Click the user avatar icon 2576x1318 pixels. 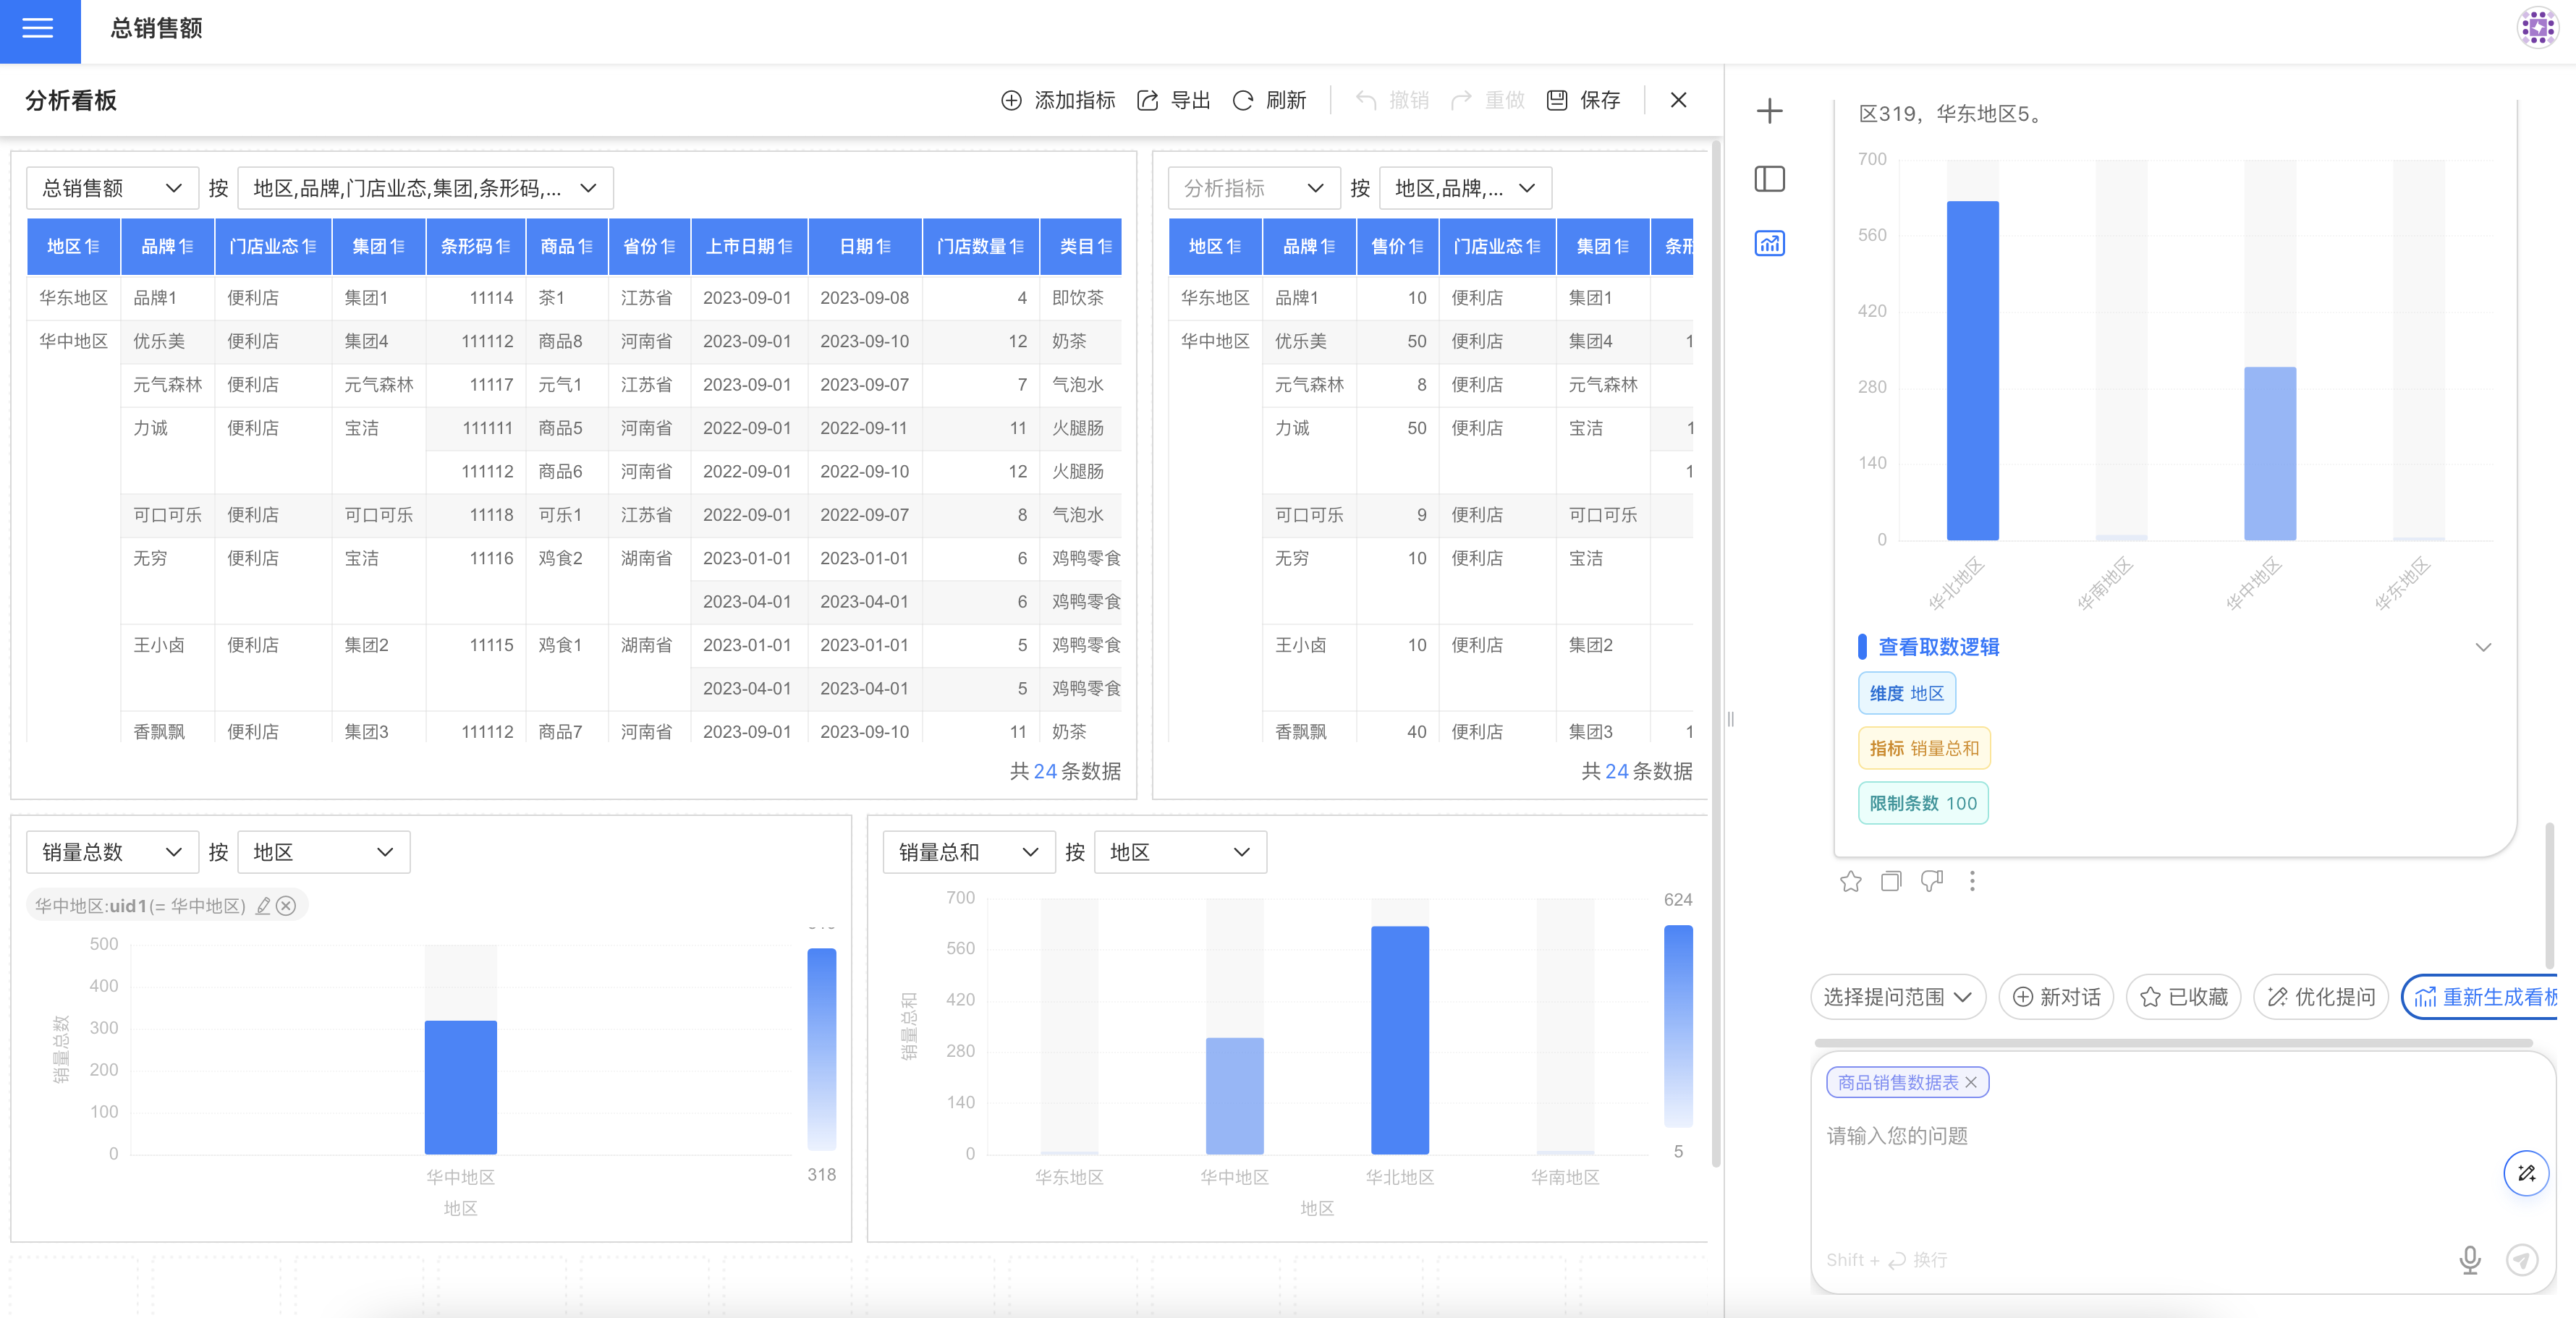click(2536, 28)
